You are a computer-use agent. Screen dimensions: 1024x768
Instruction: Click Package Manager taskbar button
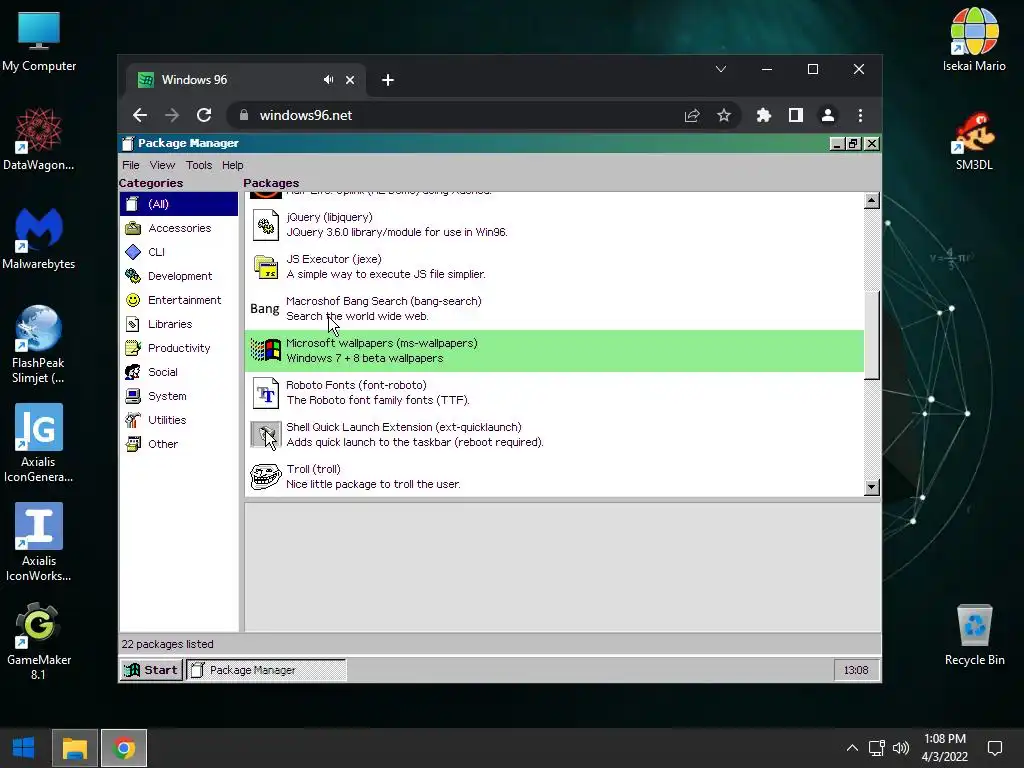[266, 670]
